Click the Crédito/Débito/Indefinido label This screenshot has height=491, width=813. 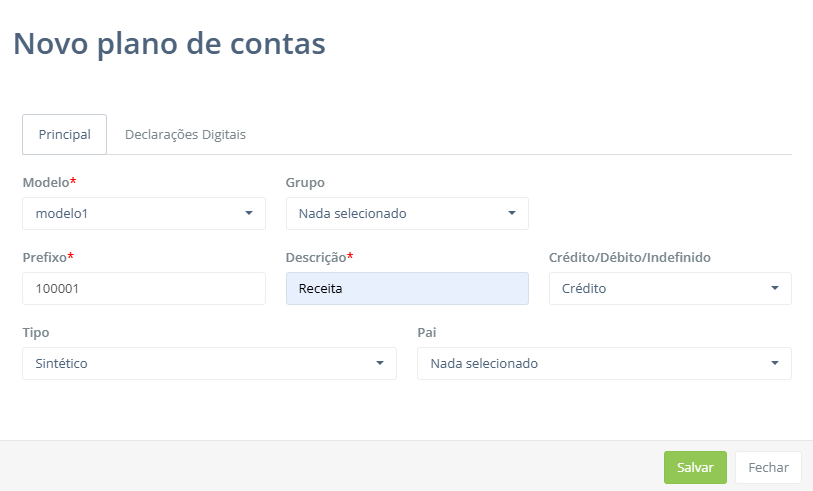coord(629,257)
